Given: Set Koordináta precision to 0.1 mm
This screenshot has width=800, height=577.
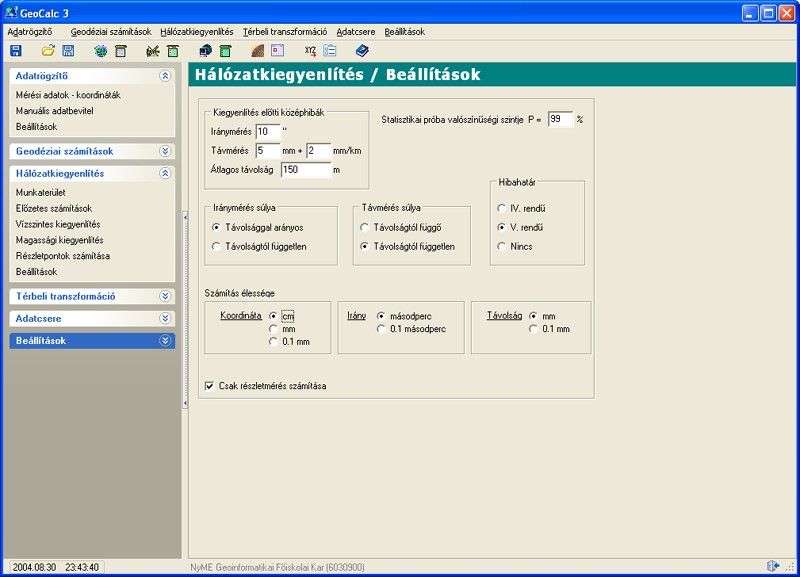Looking at the screenshot, I should 289,342.
